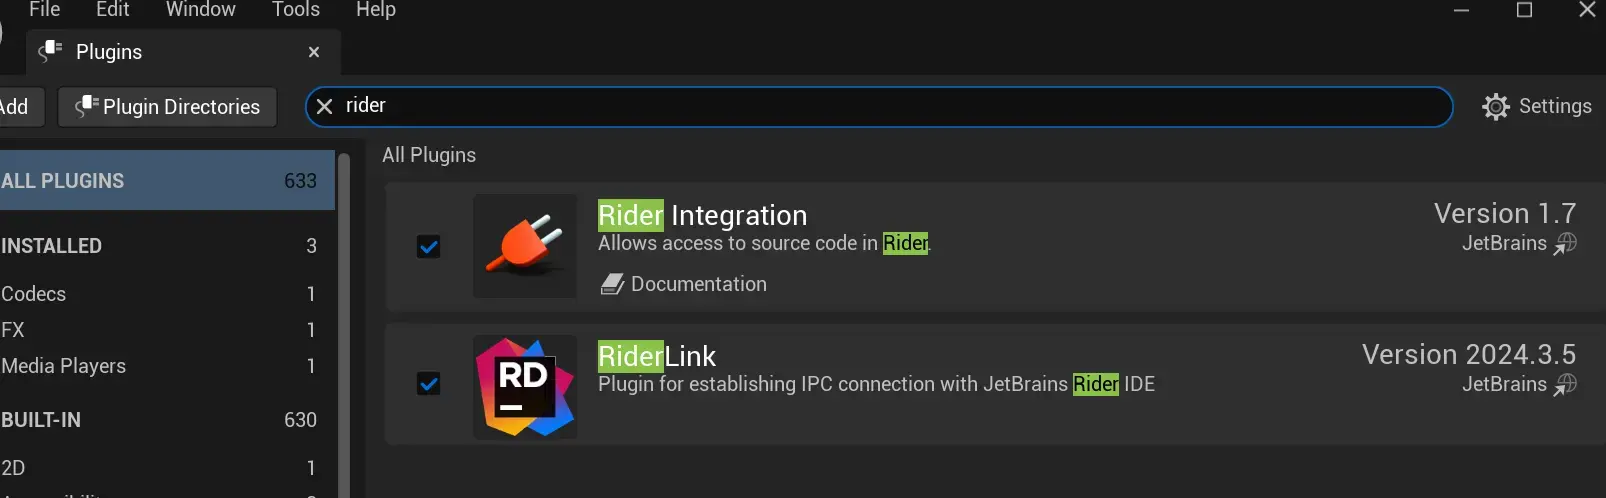Open the Rider Integration Documentation link

coord(698,284)
